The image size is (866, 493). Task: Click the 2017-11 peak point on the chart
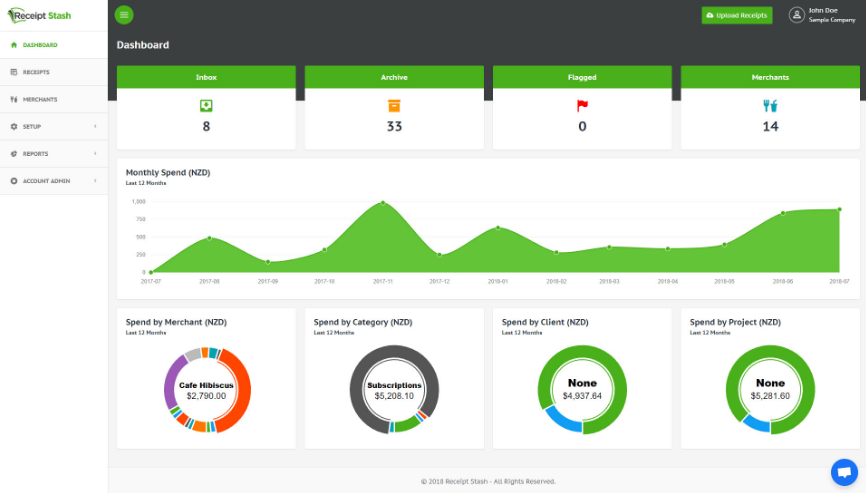(382, 203)
